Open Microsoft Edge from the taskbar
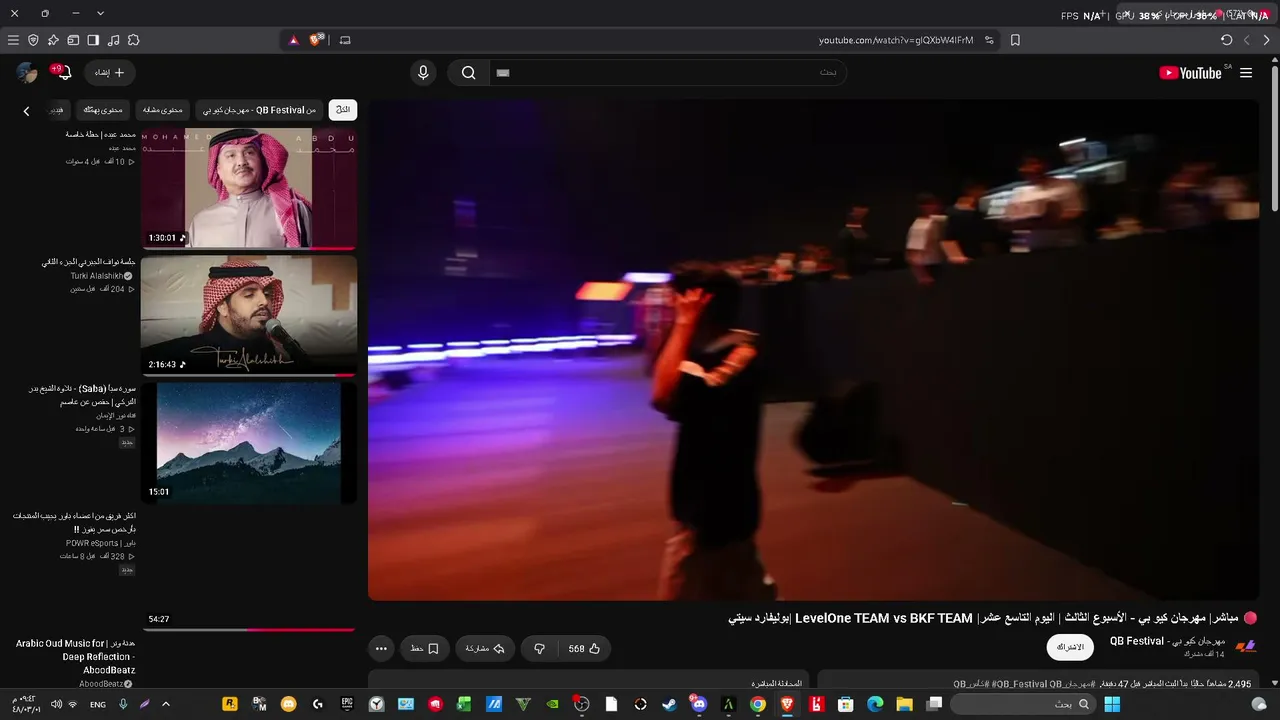The image size is (1280, 720). (x=875, y=704)
